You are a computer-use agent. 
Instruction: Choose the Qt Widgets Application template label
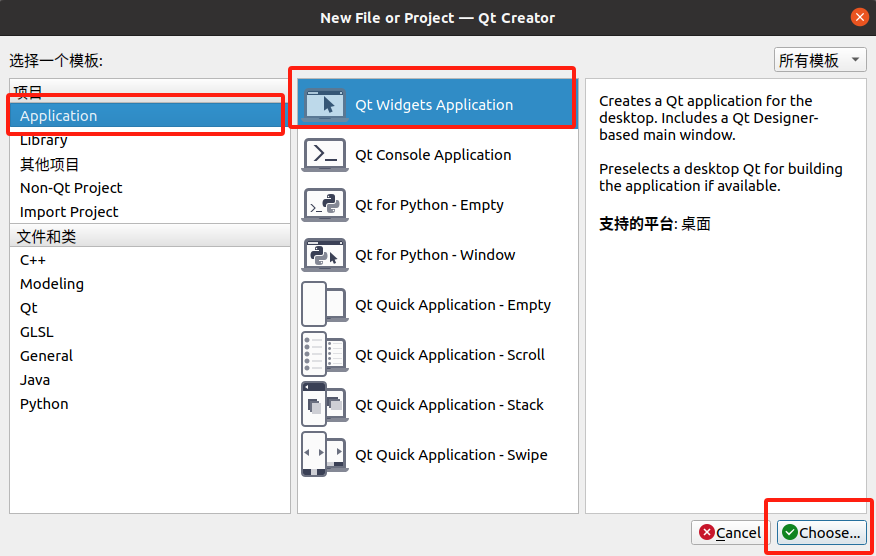coord(434,105)
